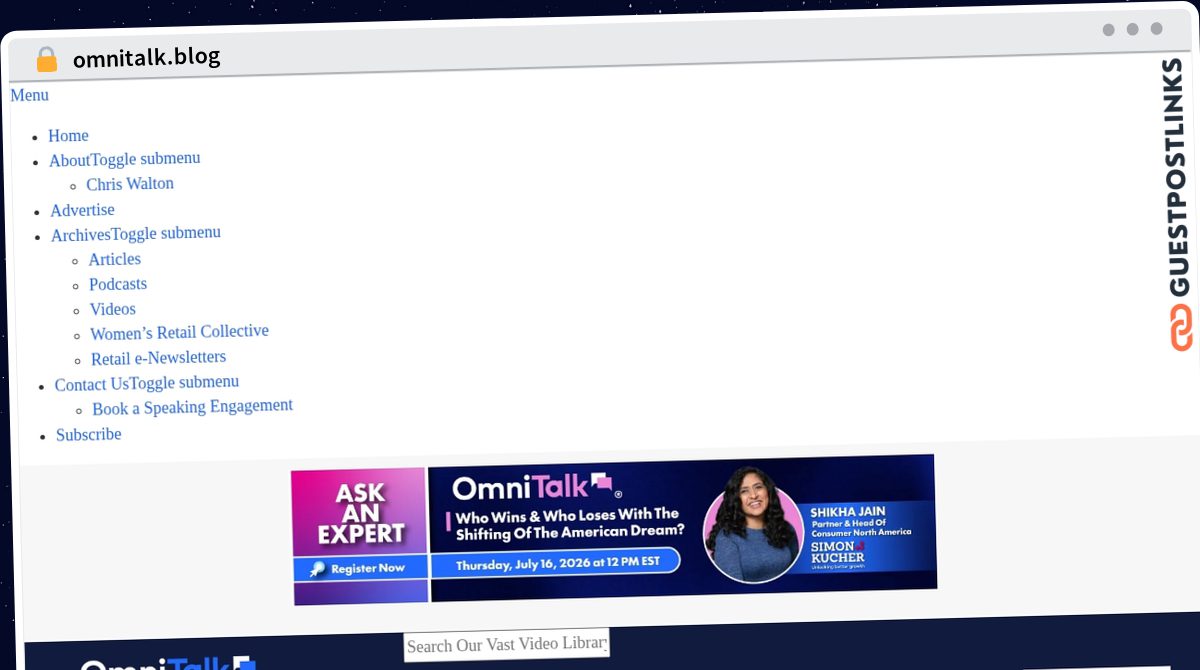Click the Register Now banner button
Screen dimensions: 1200x670
tap(360, 568)
